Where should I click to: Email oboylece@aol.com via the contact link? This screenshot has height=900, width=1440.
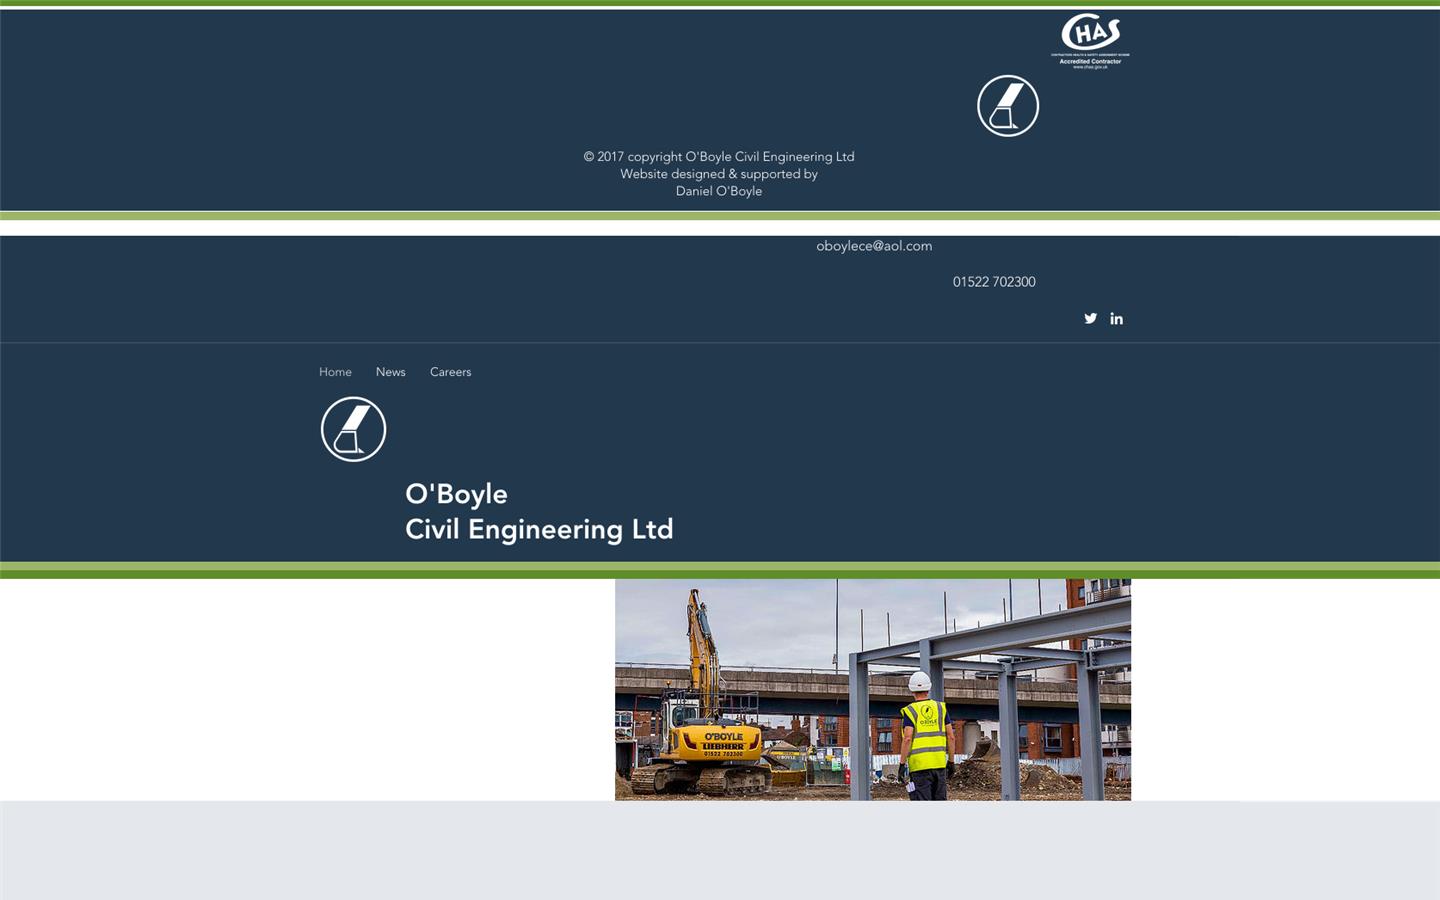874,245
